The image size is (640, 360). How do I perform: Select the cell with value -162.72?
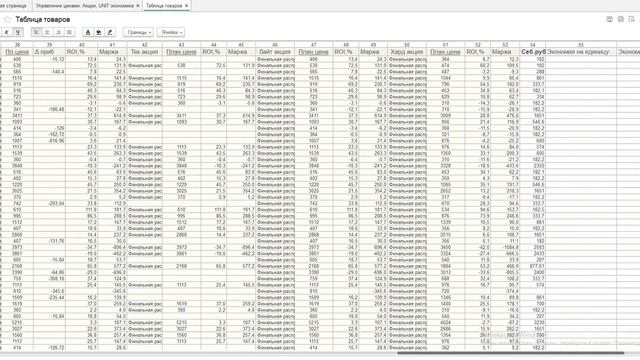tap(49, 134)
